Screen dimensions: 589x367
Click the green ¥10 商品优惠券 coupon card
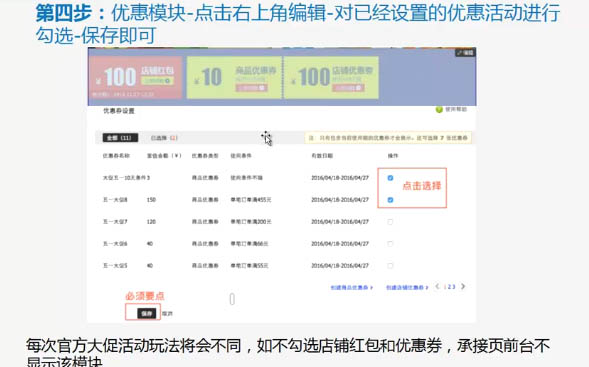[234, 77]
